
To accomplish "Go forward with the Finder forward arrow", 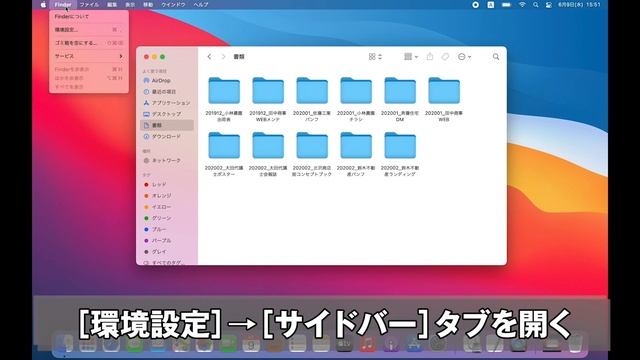I will (223, 57).
